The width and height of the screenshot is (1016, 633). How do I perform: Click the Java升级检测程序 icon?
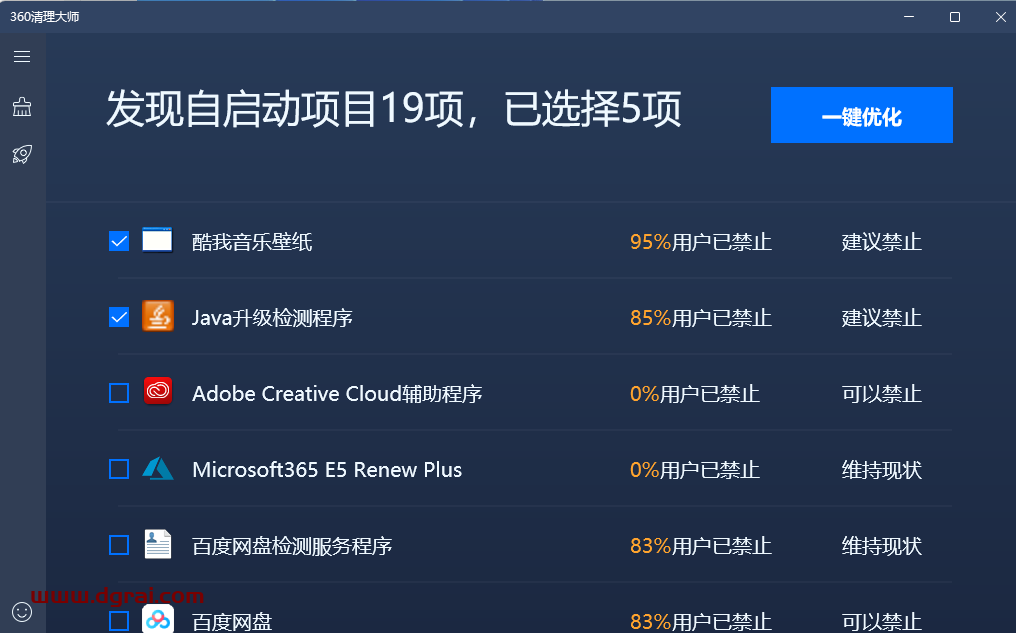click(157, 316)
